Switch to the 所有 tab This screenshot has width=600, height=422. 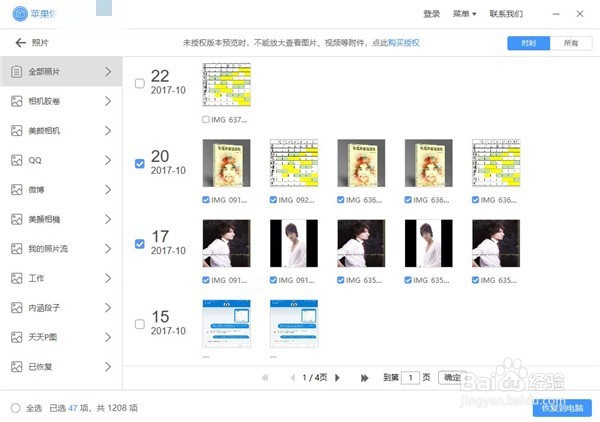[x=571, y=43]
